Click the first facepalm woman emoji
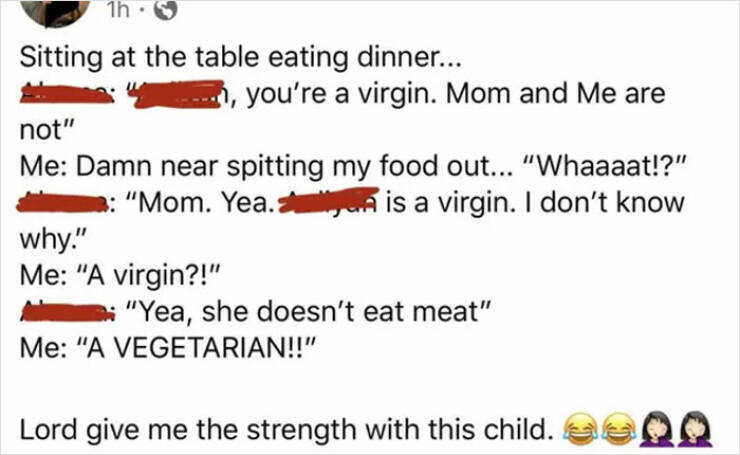The image size is (740, 455). [656, 429]
